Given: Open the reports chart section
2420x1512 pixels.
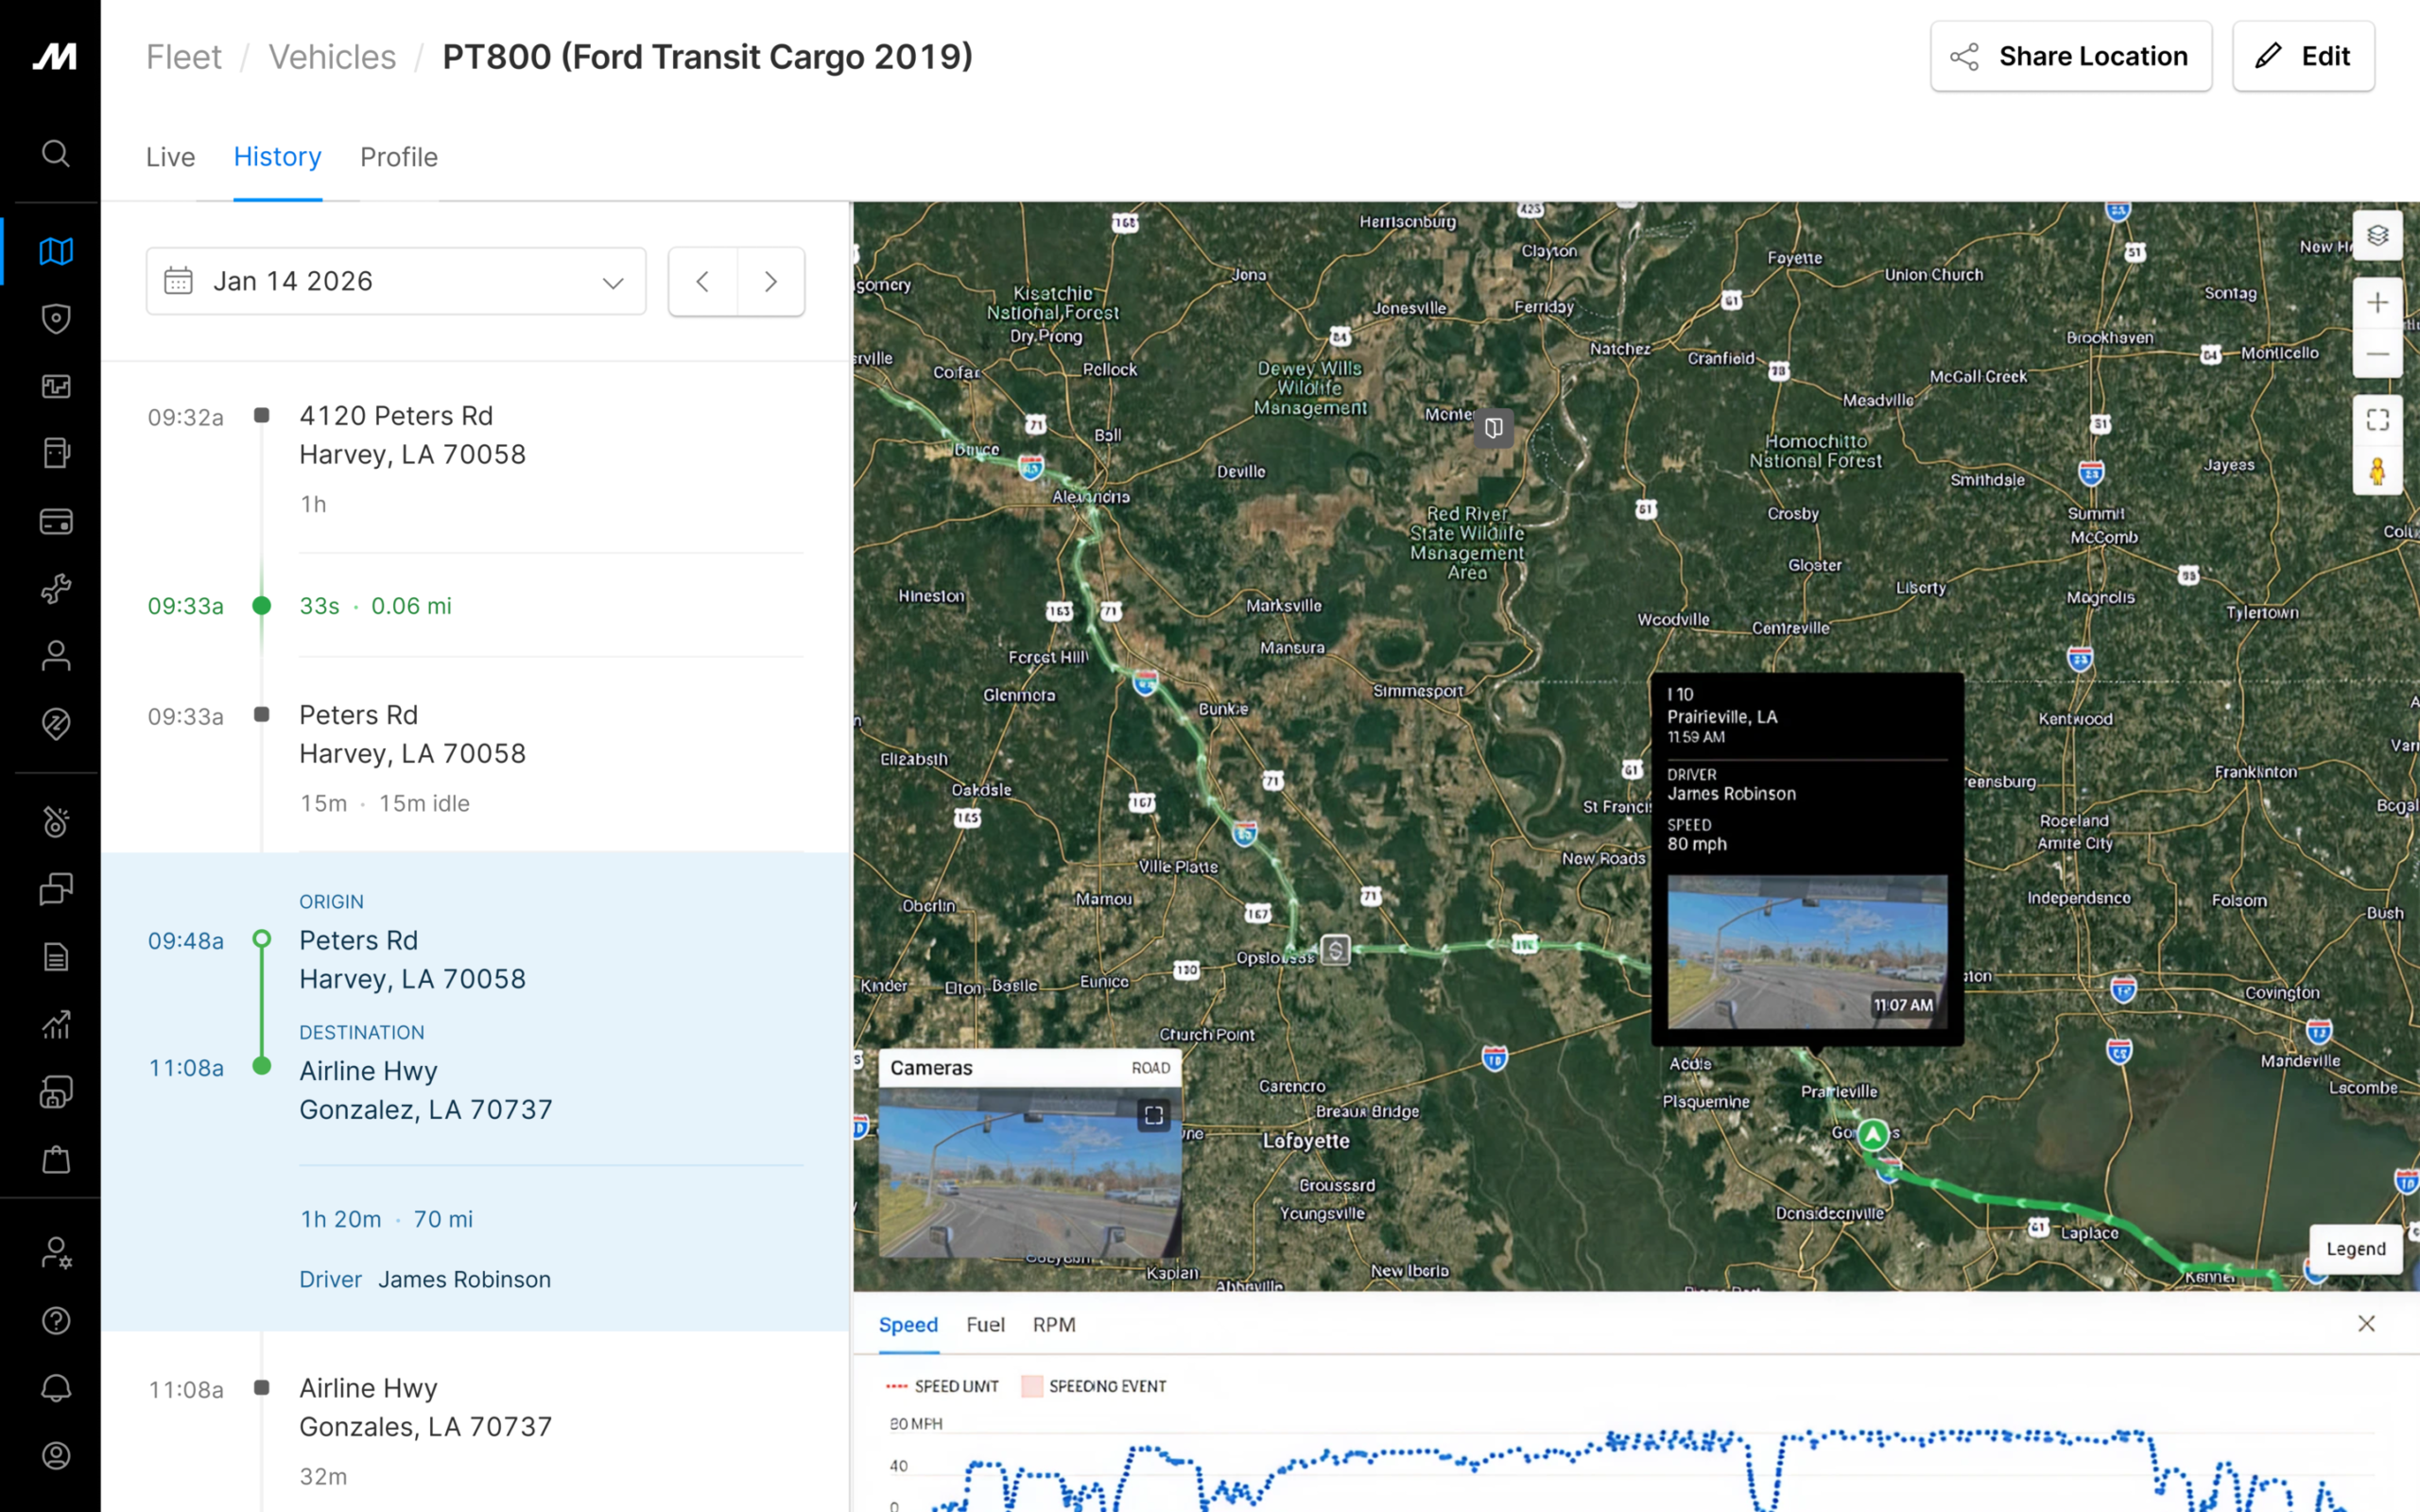Looking at the screenshot, I should point(55,1024).
